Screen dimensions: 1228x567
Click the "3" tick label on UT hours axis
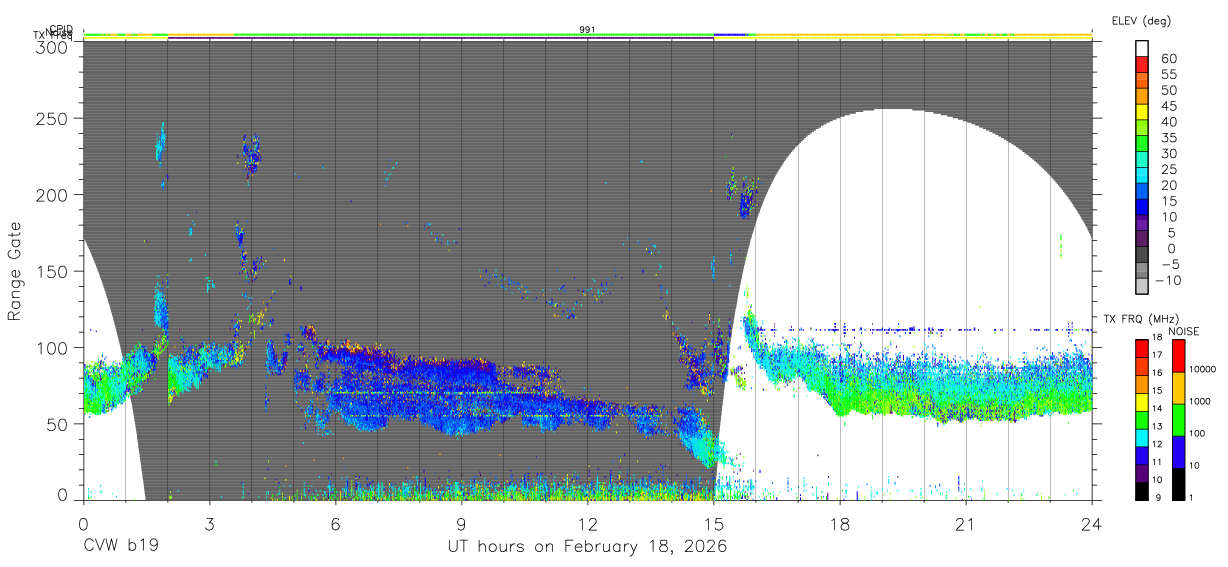point(209,524)
